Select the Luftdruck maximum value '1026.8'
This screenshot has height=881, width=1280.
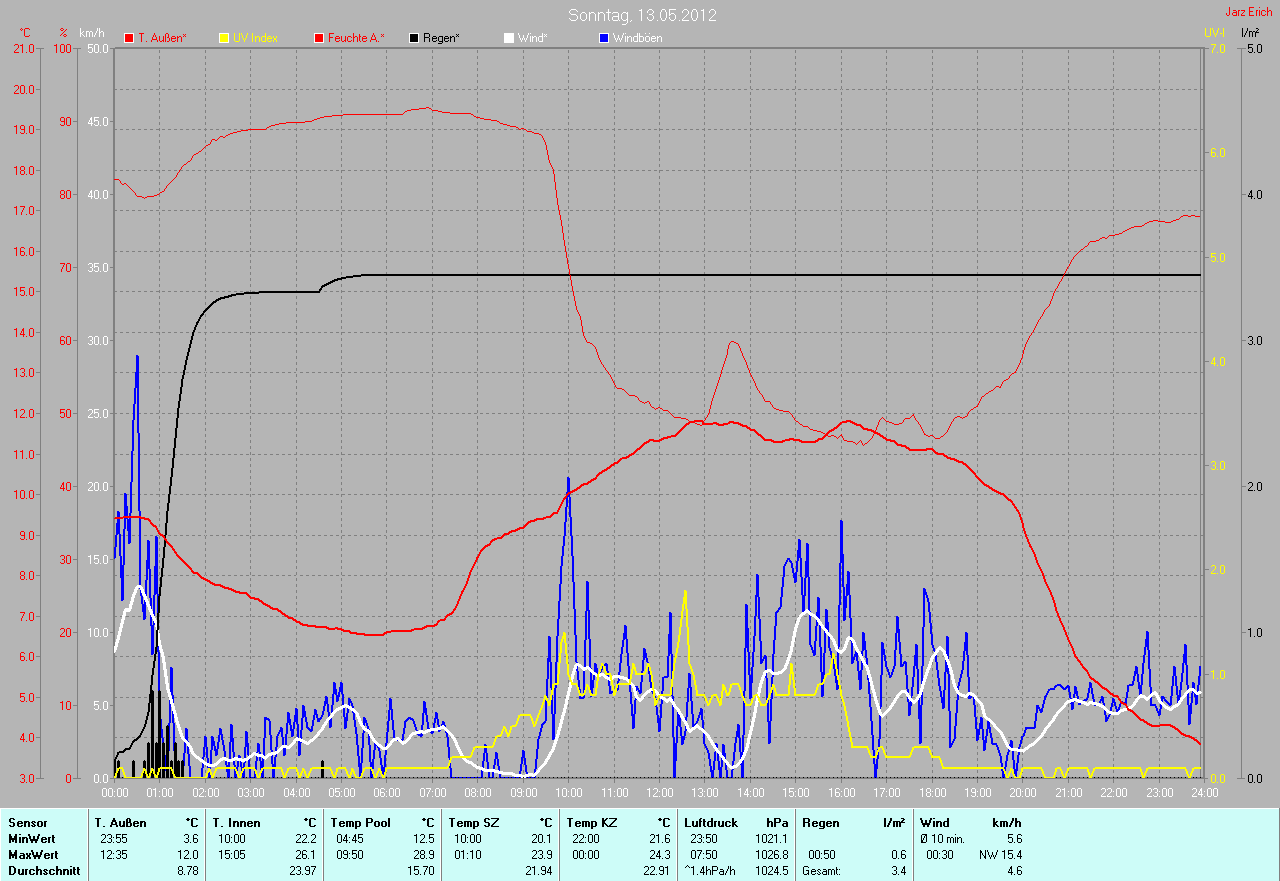[770, 855]
